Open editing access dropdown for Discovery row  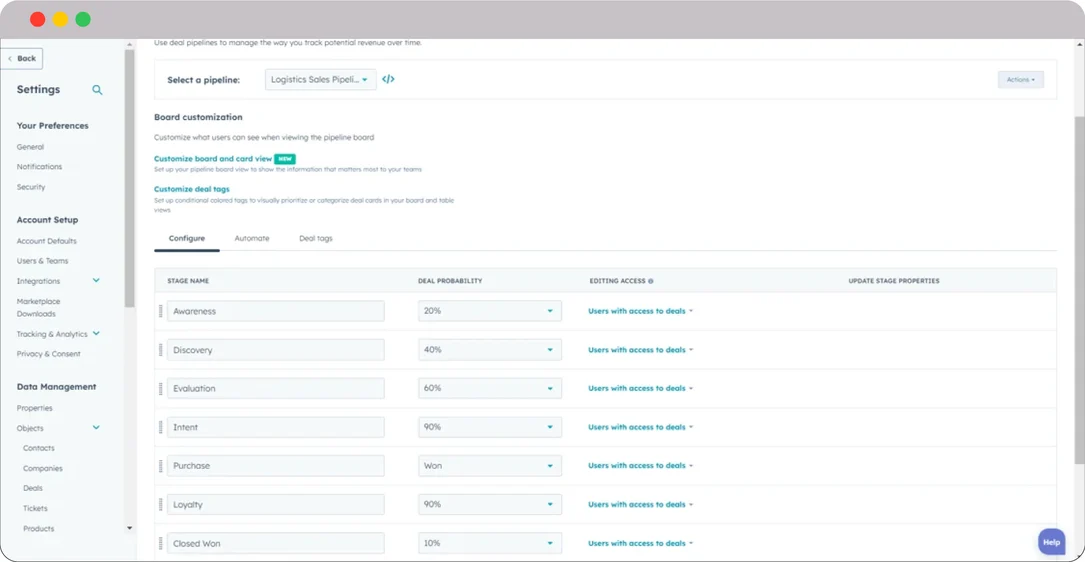click(641, 350)
